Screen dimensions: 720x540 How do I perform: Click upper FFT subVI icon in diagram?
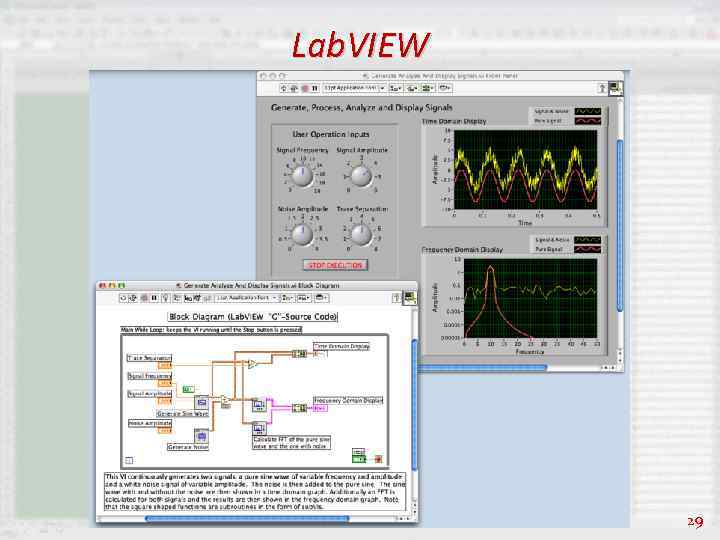coord(259,405)
